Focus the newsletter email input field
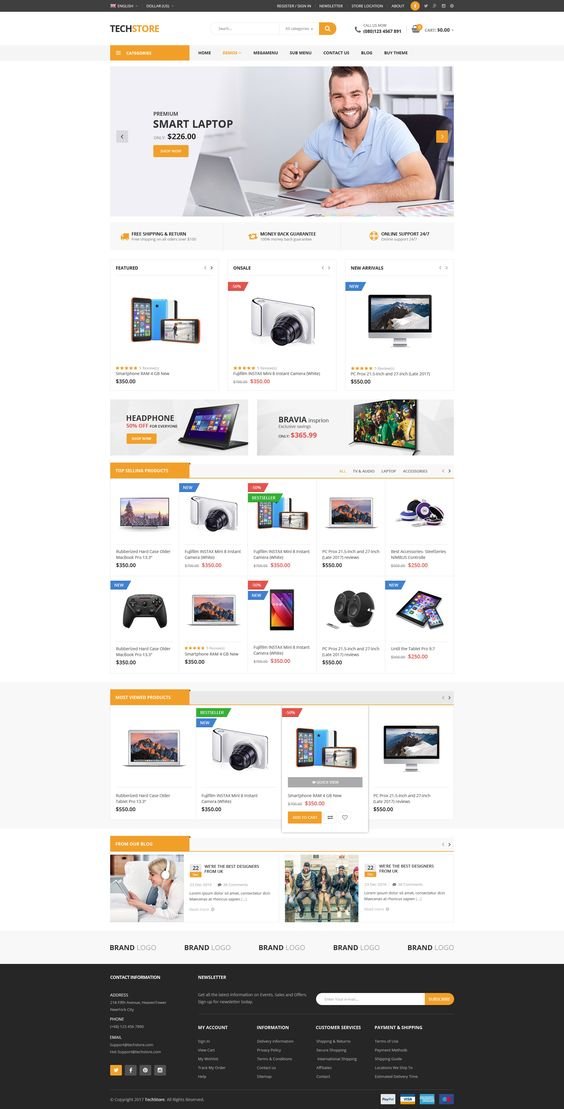Screen dimensions: 564x1109 point(370,999)
